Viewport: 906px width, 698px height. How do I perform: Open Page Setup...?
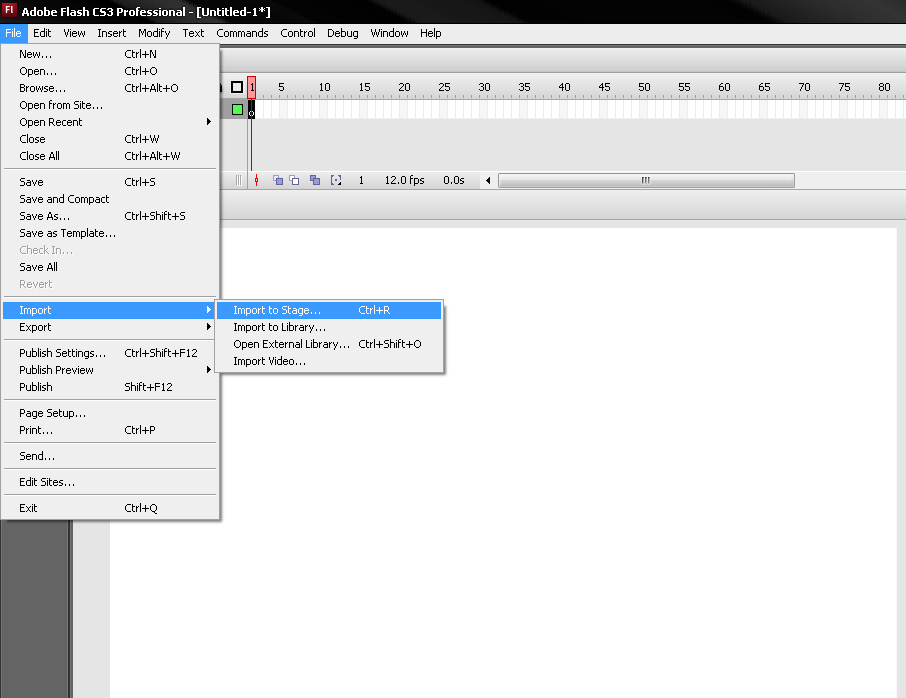[x=110, y=413]
